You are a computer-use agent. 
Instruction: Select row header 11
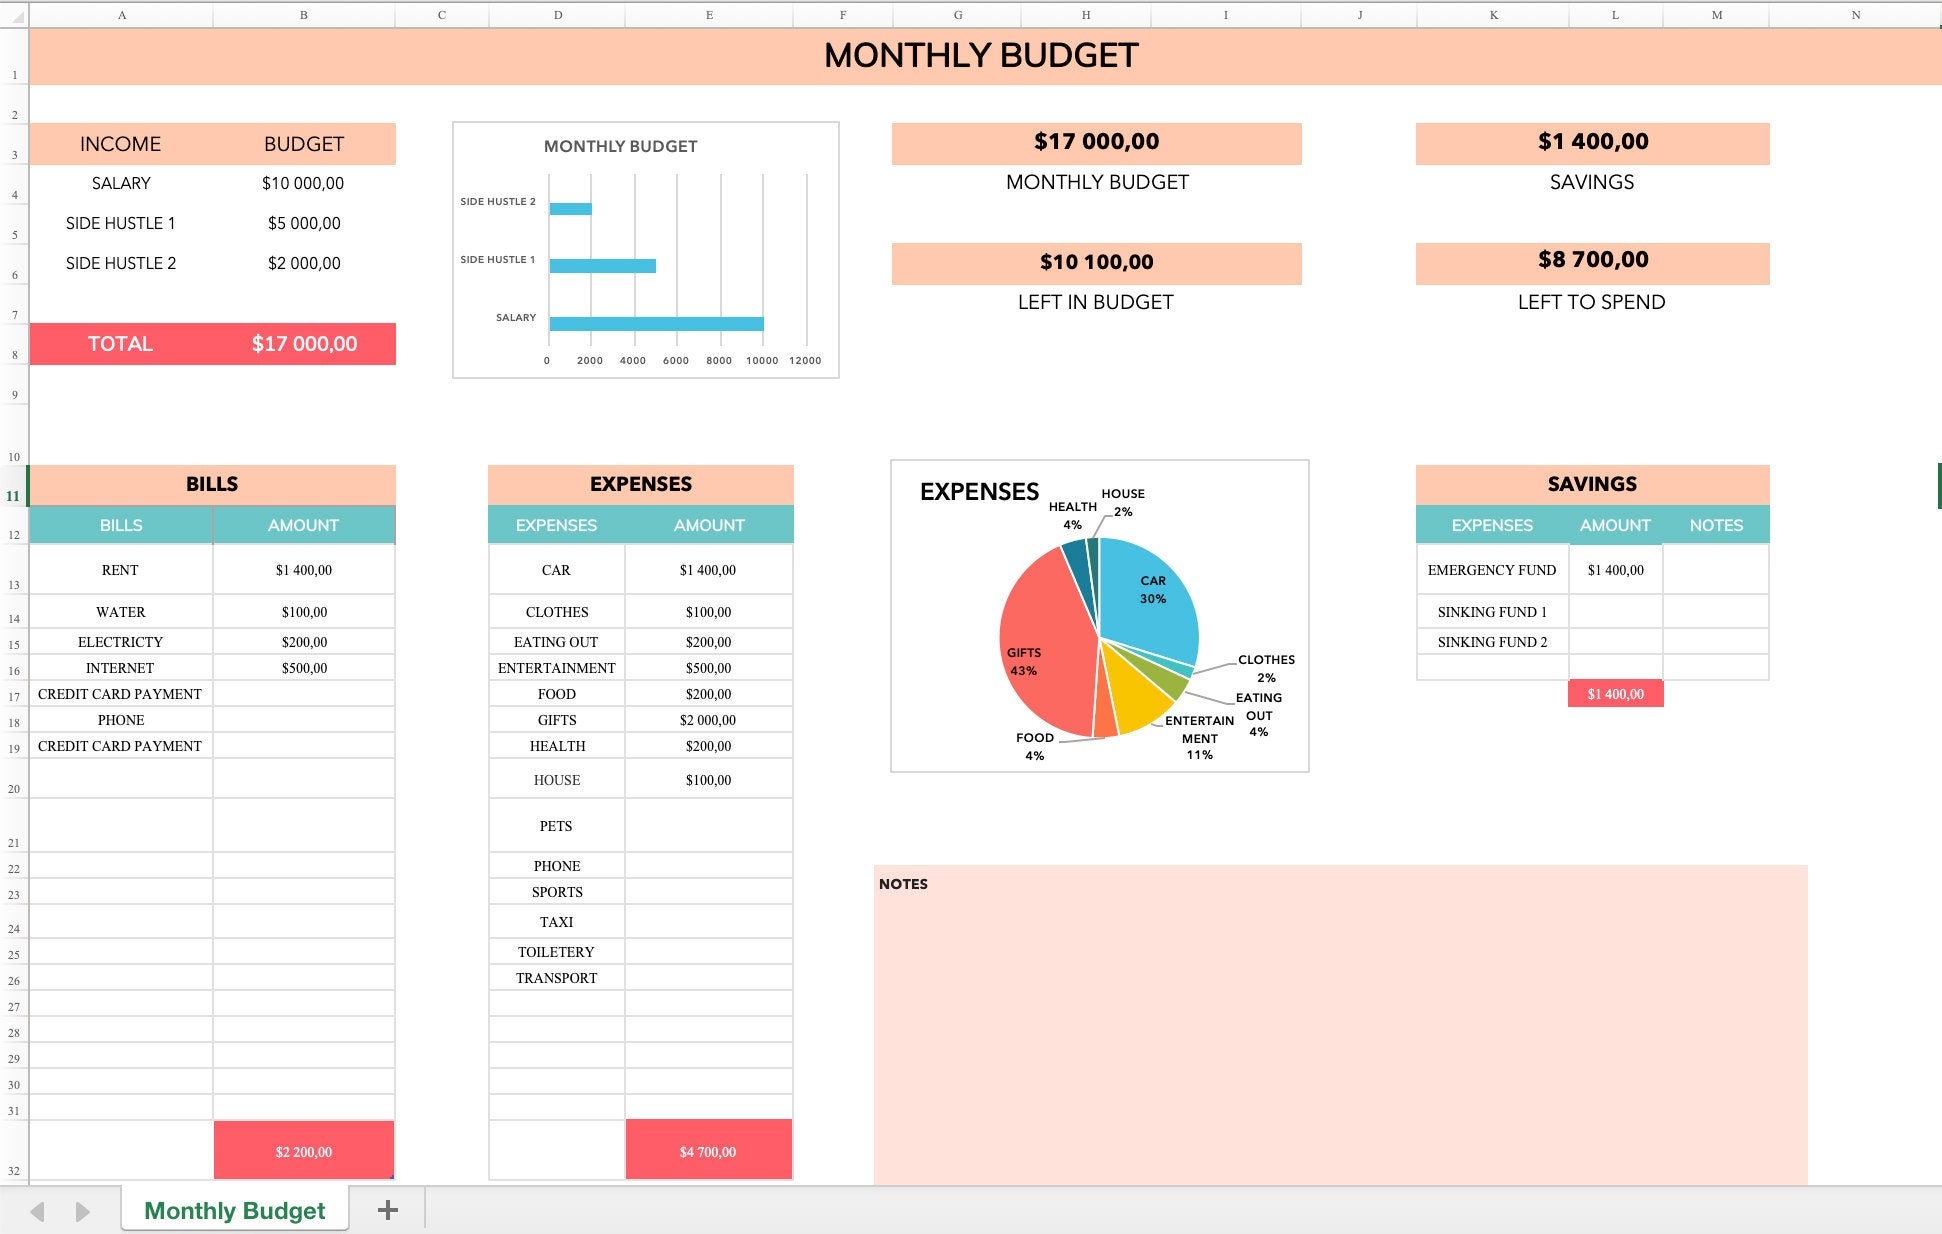14,495
